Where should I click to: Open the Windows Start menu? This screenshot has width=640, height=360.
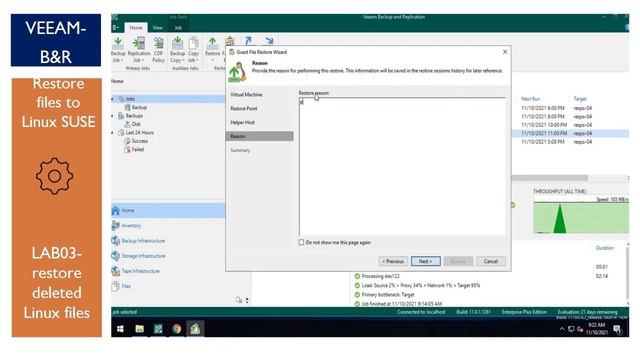pyautogui.click(x=120, y=329)
